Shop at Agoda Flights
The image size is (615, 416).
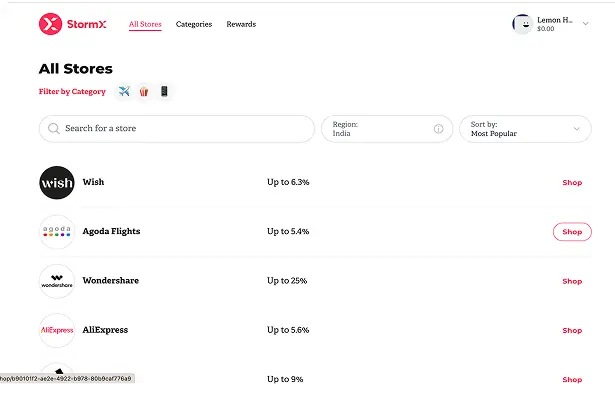(x=572, y=232)
